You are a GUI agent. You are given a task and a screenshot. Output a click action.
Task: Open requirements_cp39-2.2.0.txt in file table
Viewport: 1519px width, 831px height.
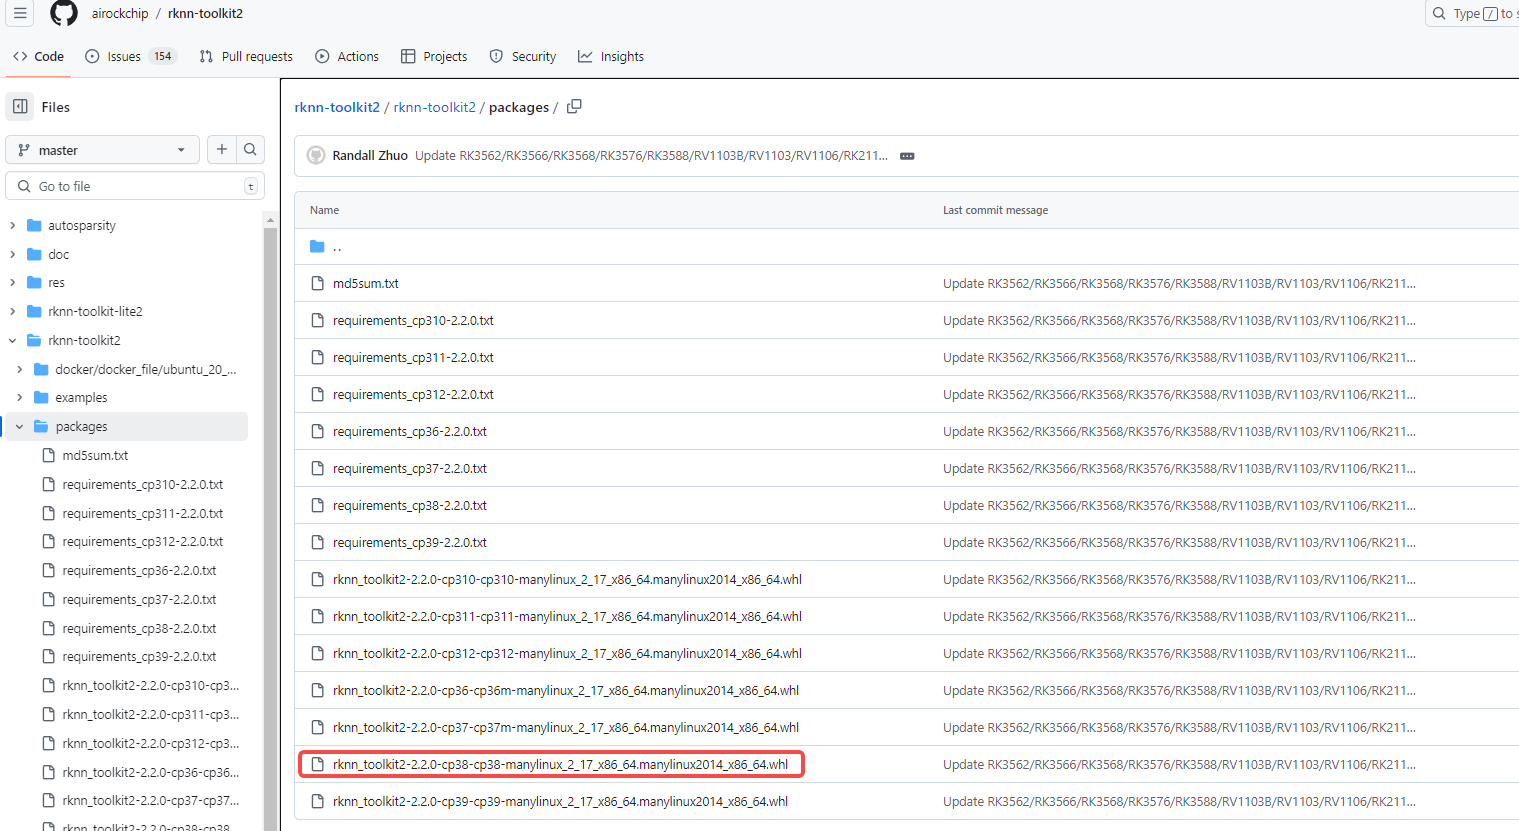[410, 542]
